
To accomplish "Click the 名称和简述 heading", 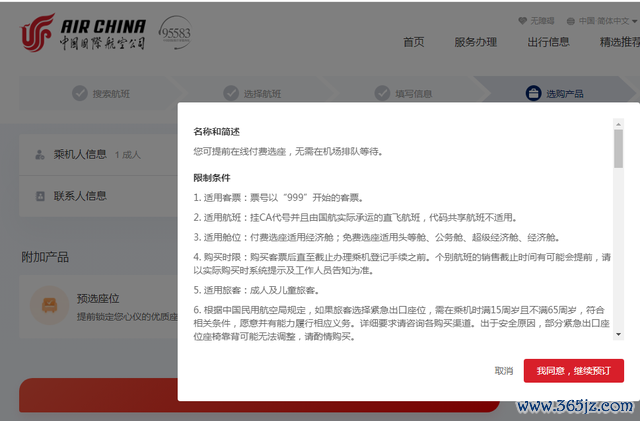I will coord(216,131).
